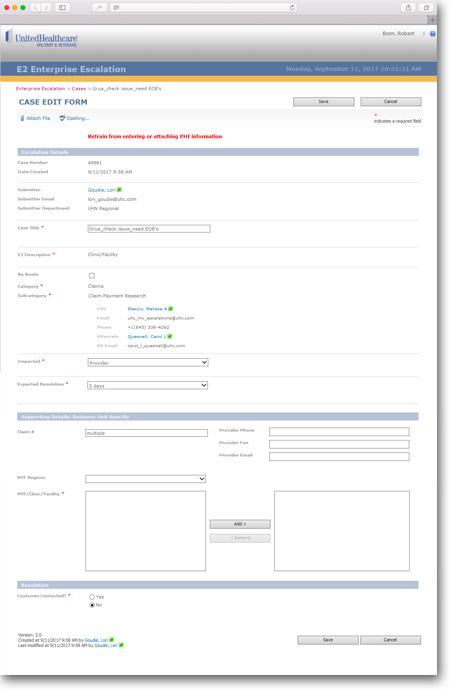Click lori_goudie@uhc.com email text
Viewport: 450px width, 690px height.
point(112,199)
